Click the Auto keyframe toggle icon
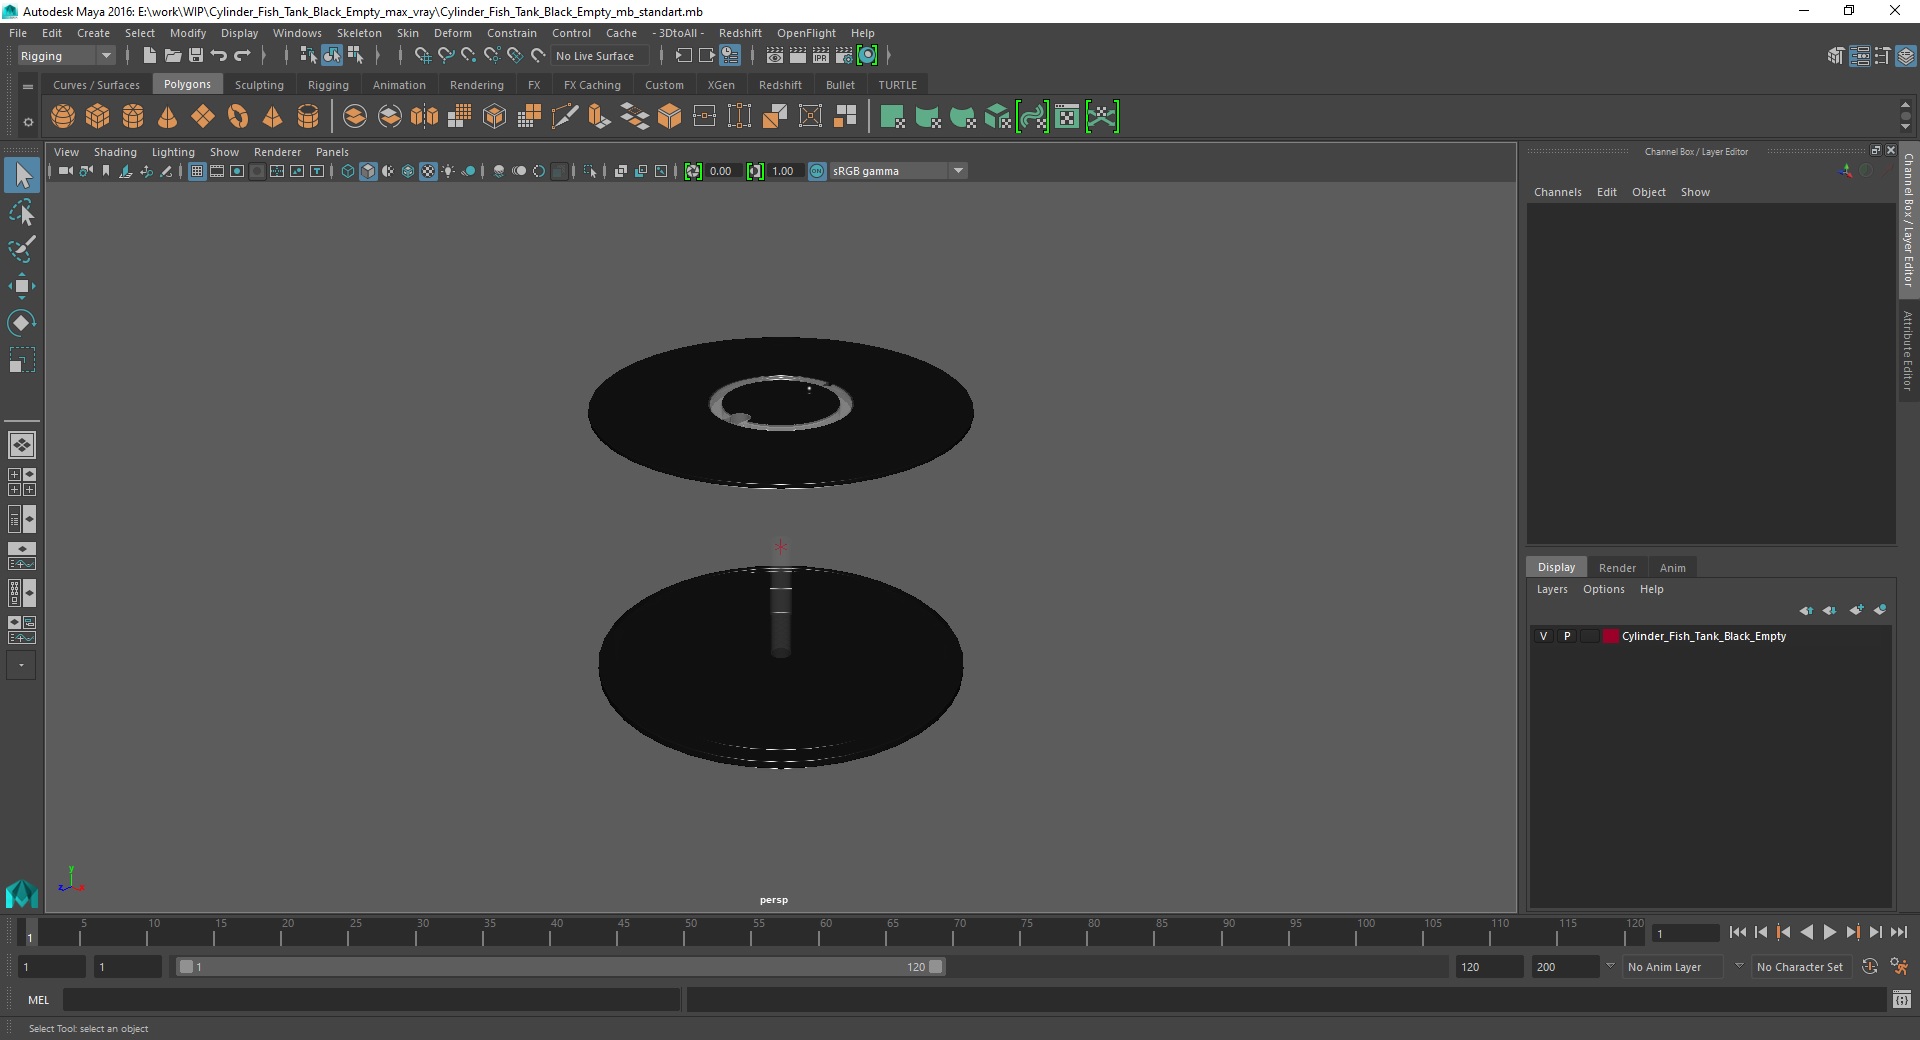 [1870, 967]
